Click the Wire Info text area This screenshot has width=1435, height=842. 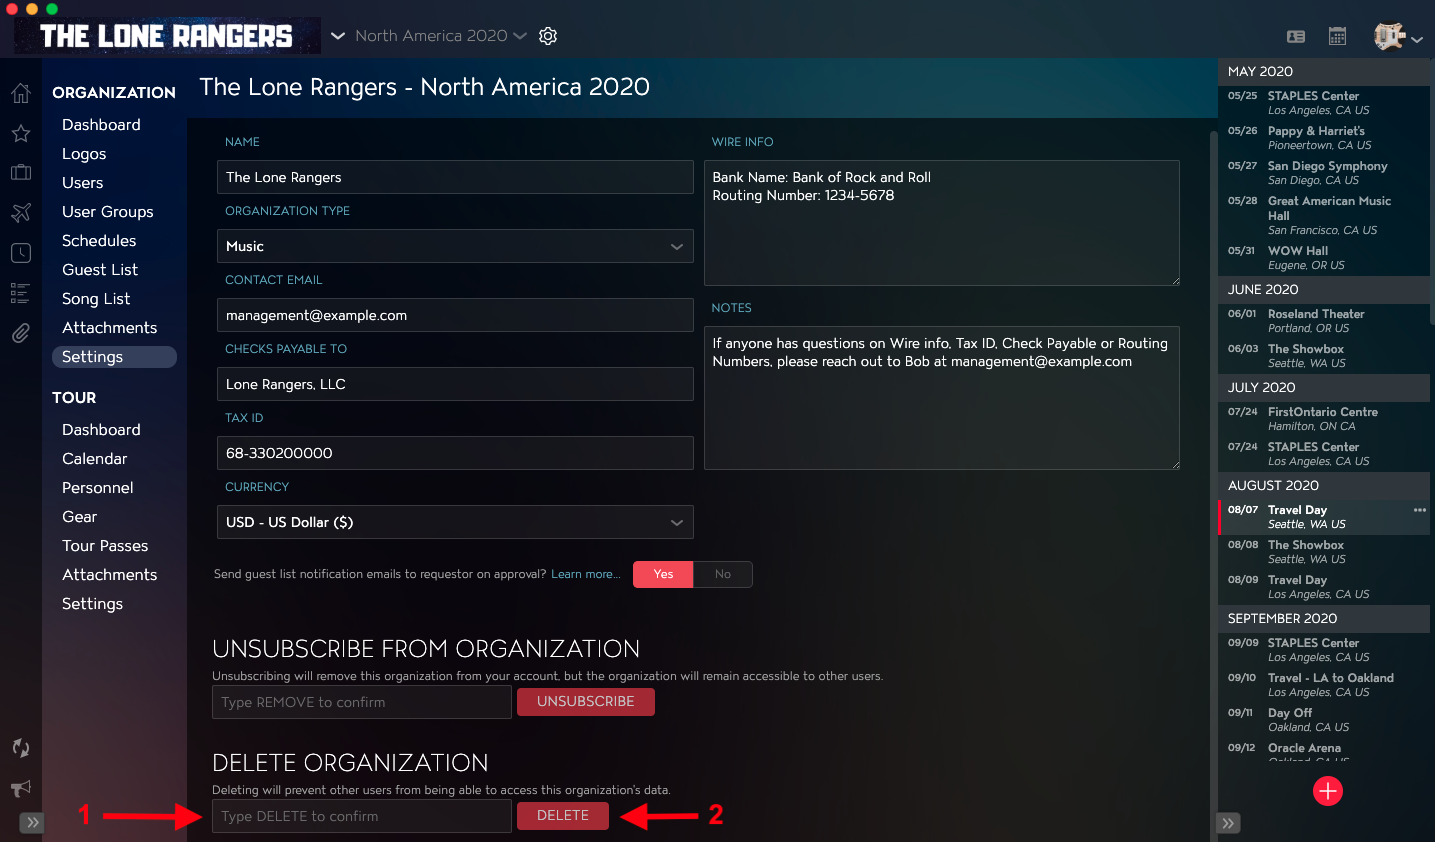[x=942, y=223]
